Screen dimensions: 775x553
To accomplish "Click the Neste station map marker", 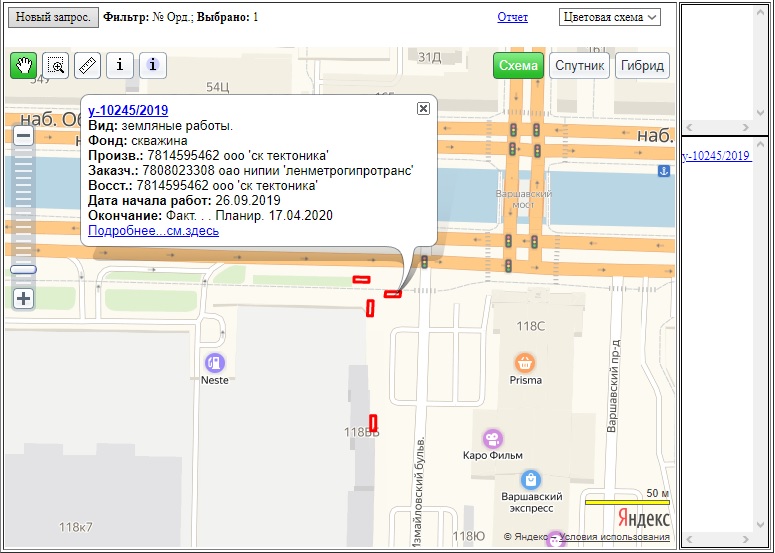I will pos(214,363).
